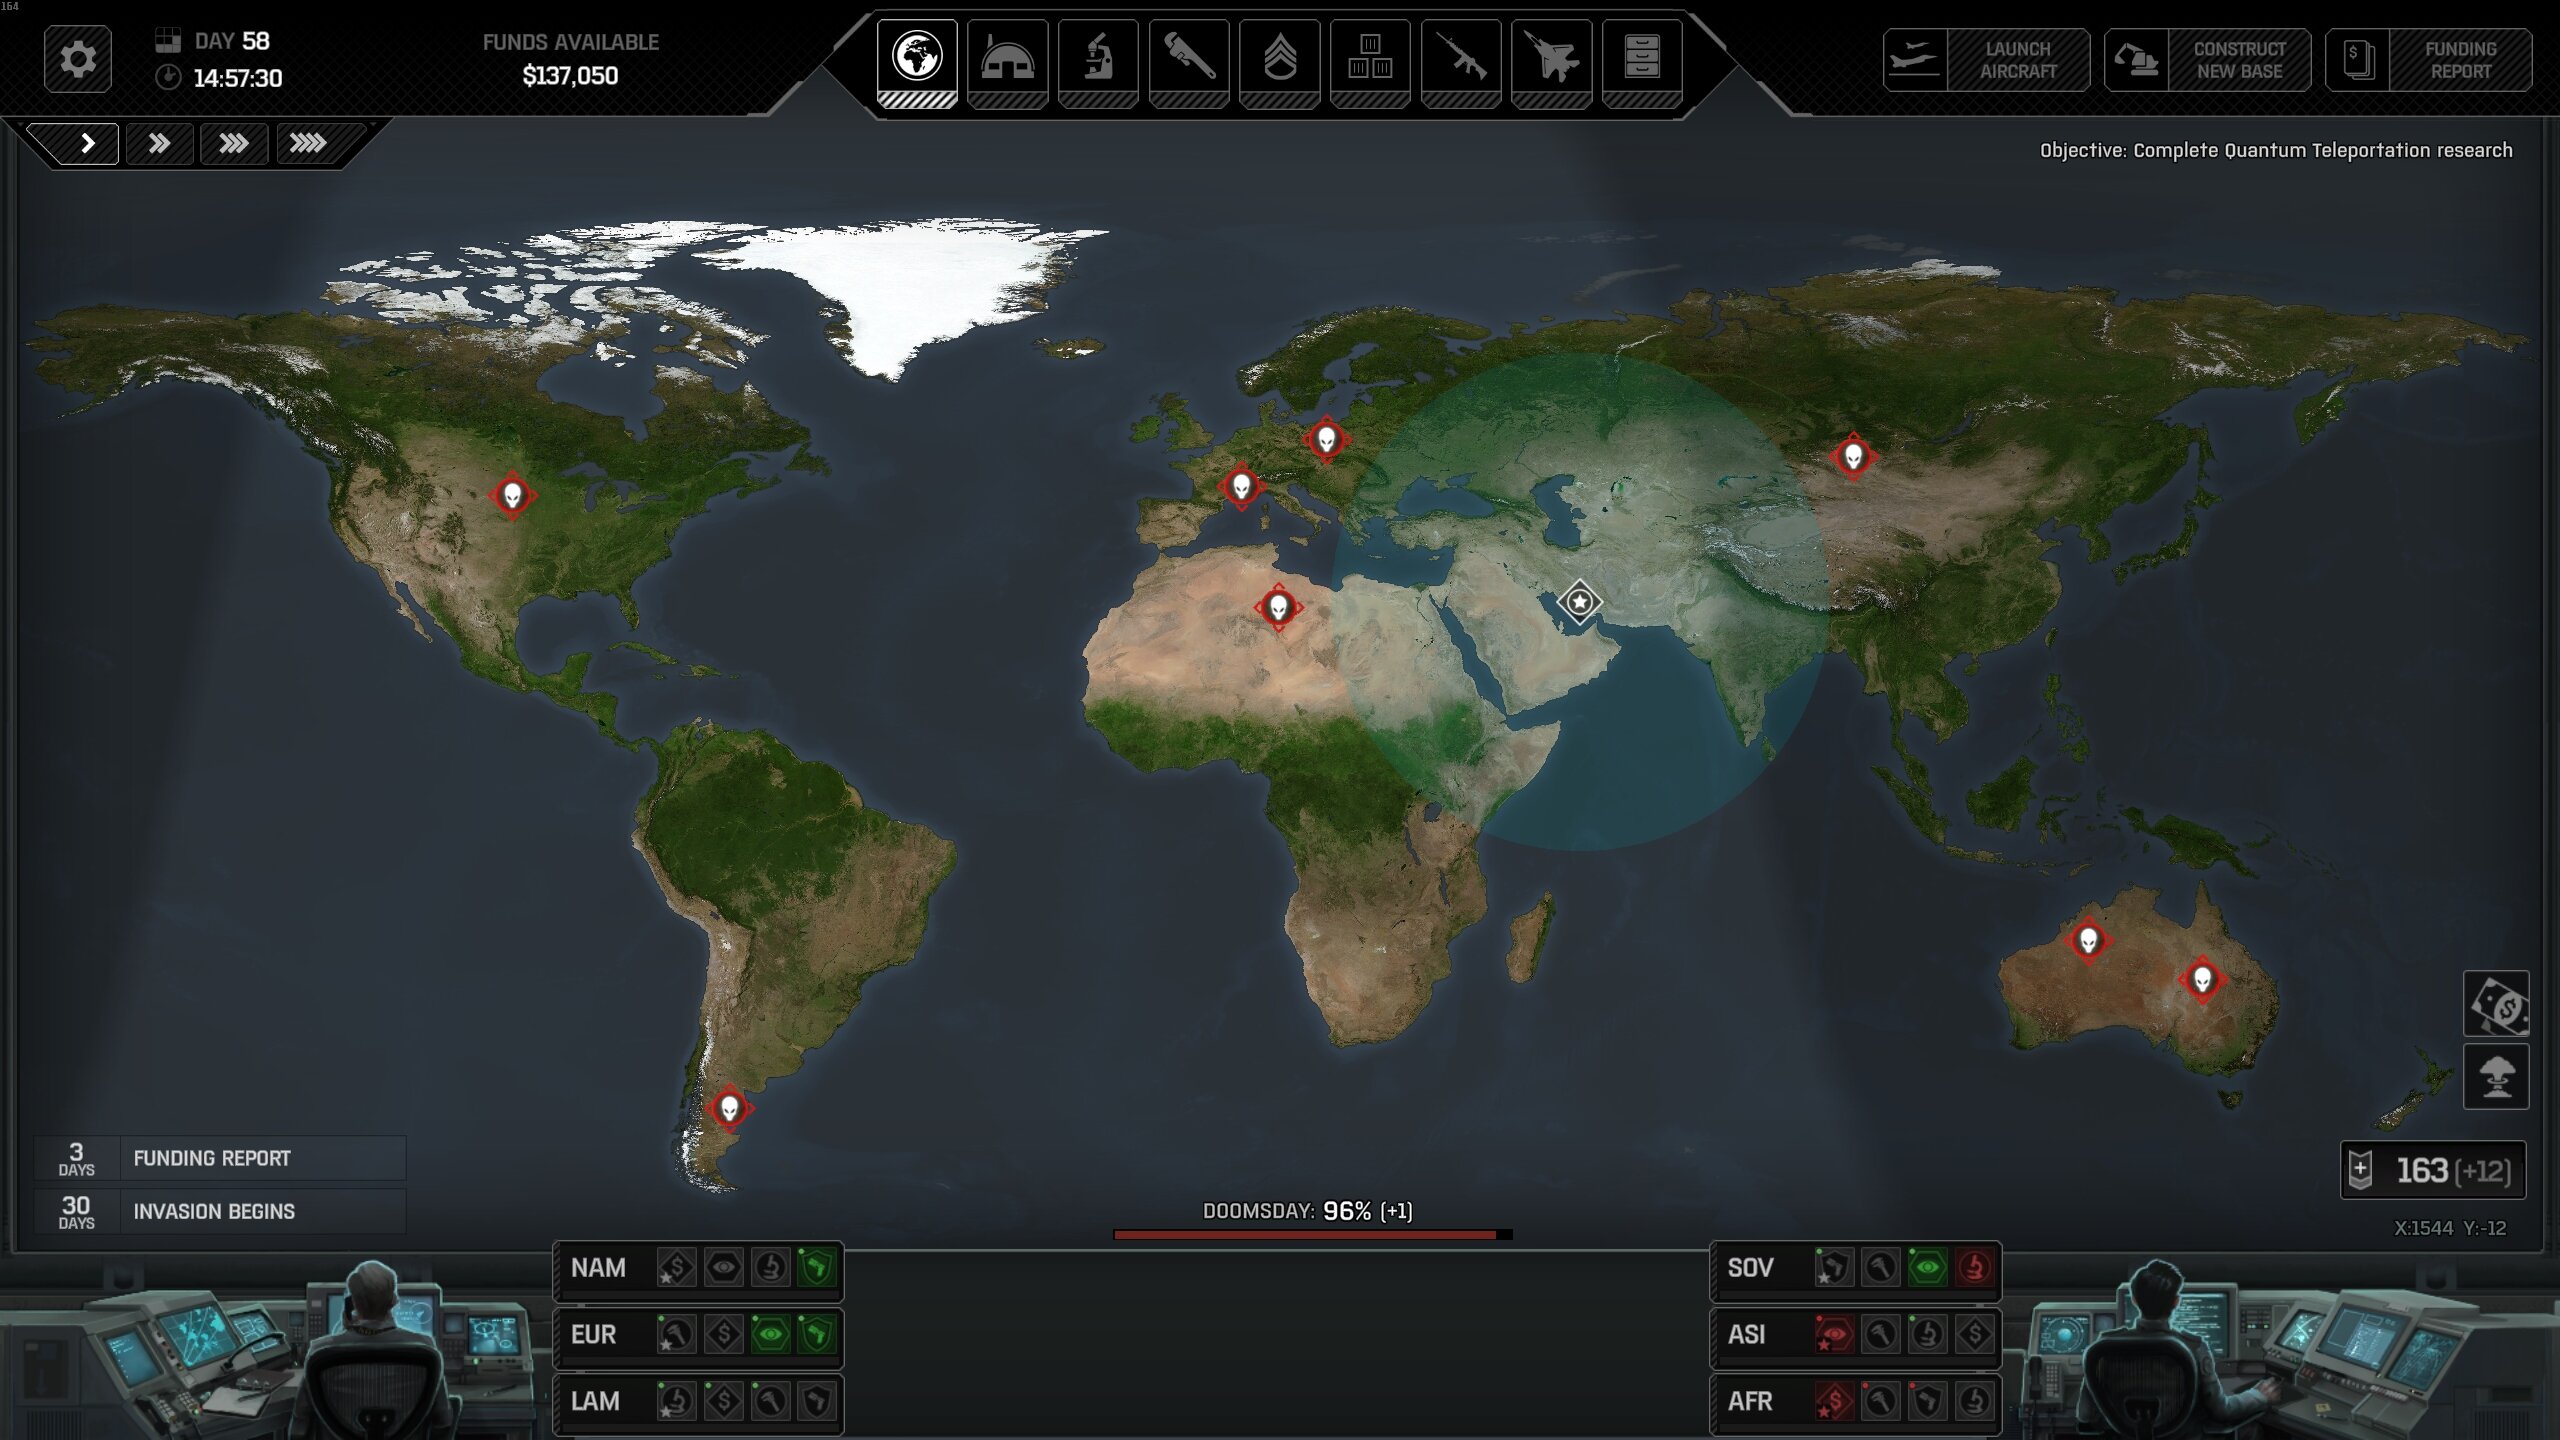Click the LAM engineering wrench icon
Image resolution: width=2560 pixels, height=1440 pixels.
(770, 1401)
